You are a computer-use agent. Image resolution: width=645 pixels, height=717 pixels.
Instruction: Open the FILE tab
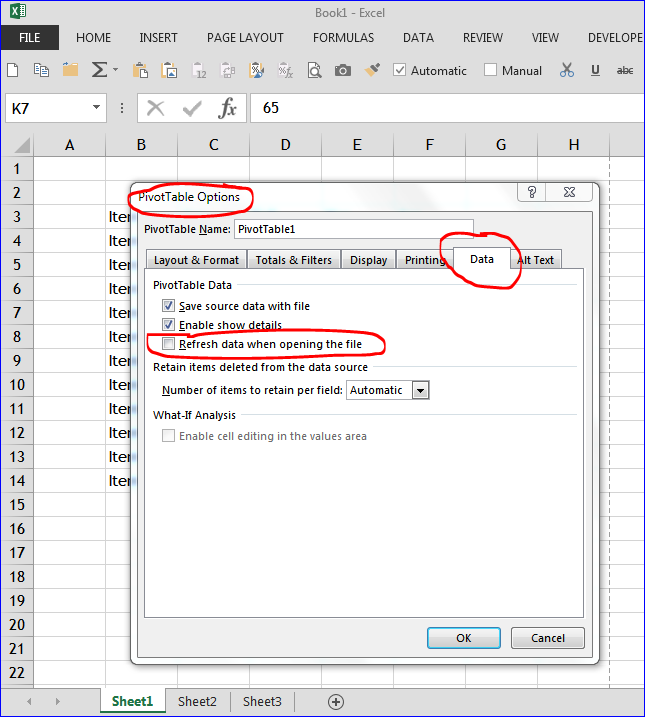point(30,37)
